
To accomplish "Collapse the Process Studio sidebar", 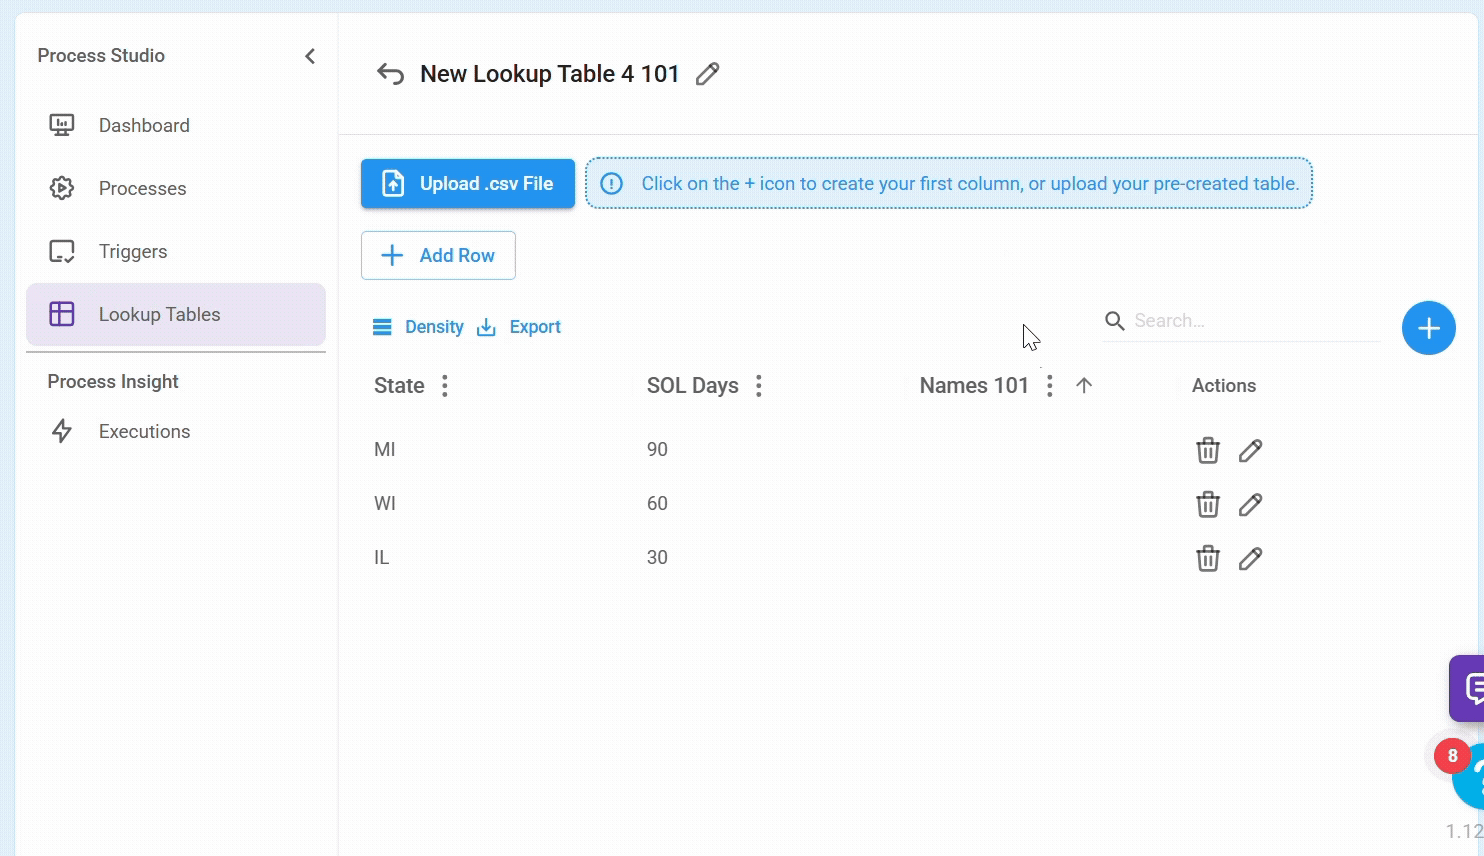I will point(310,56).
